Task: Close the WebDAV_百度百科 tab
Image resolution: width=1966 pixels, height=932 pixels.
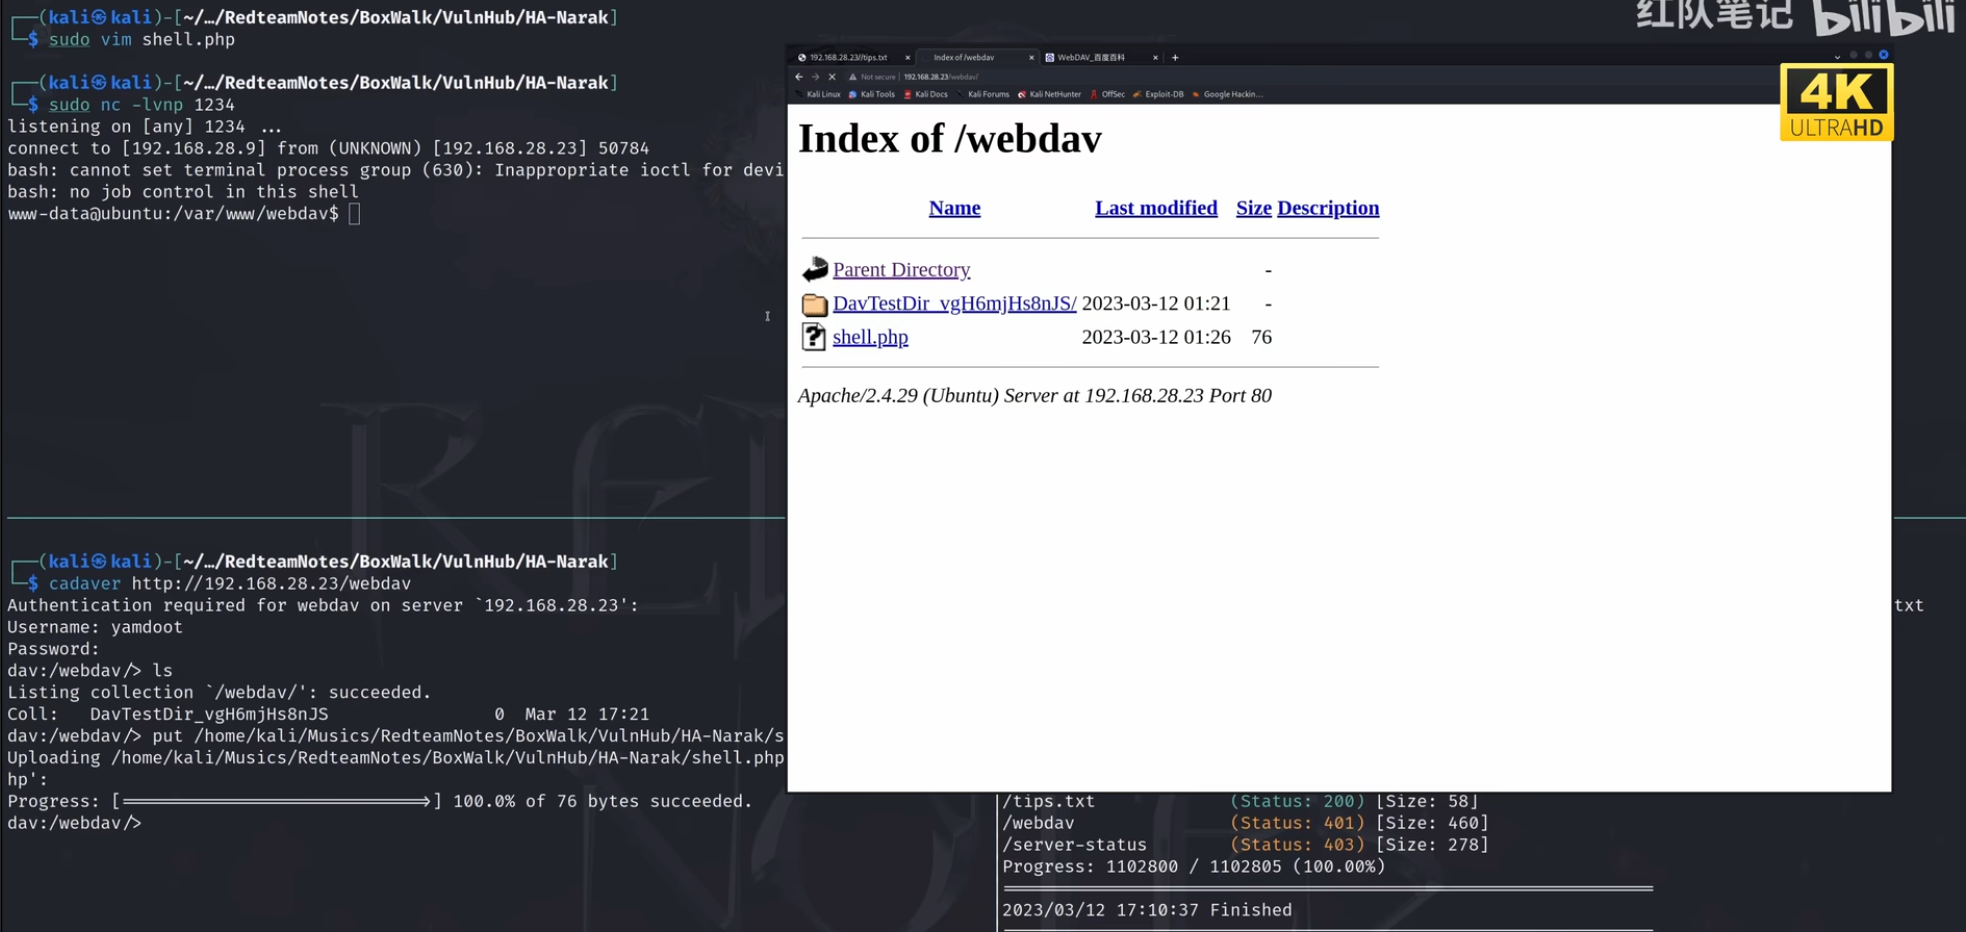Action: tap(1155, 58)
